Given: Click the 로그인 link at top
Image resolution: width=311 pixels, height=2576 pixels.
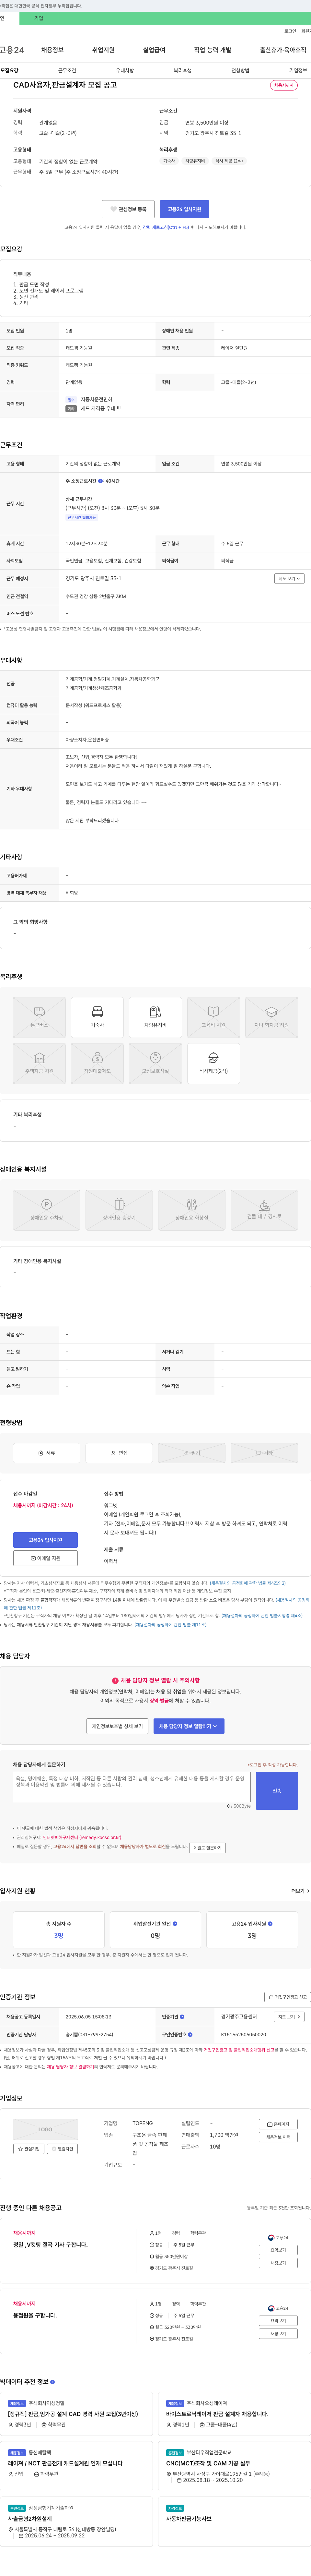Looking at the screenshot, I should tap(290, 31).
